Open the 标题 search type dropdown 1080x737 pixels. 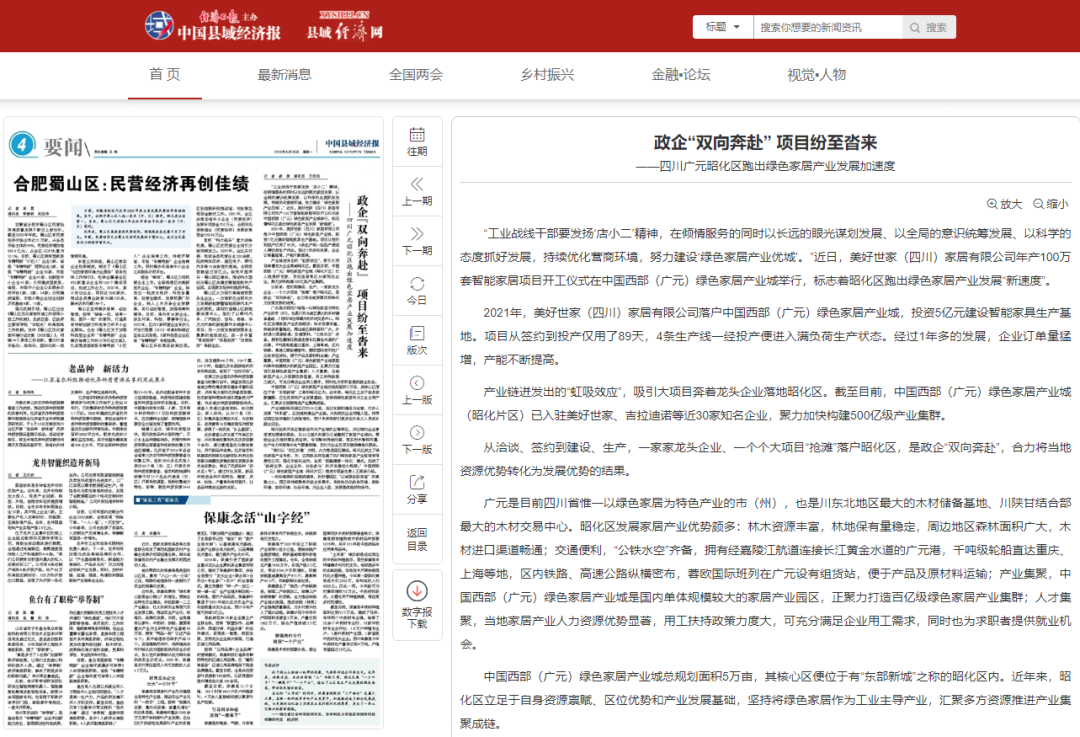pyautogui.click(x=723, y=28)
